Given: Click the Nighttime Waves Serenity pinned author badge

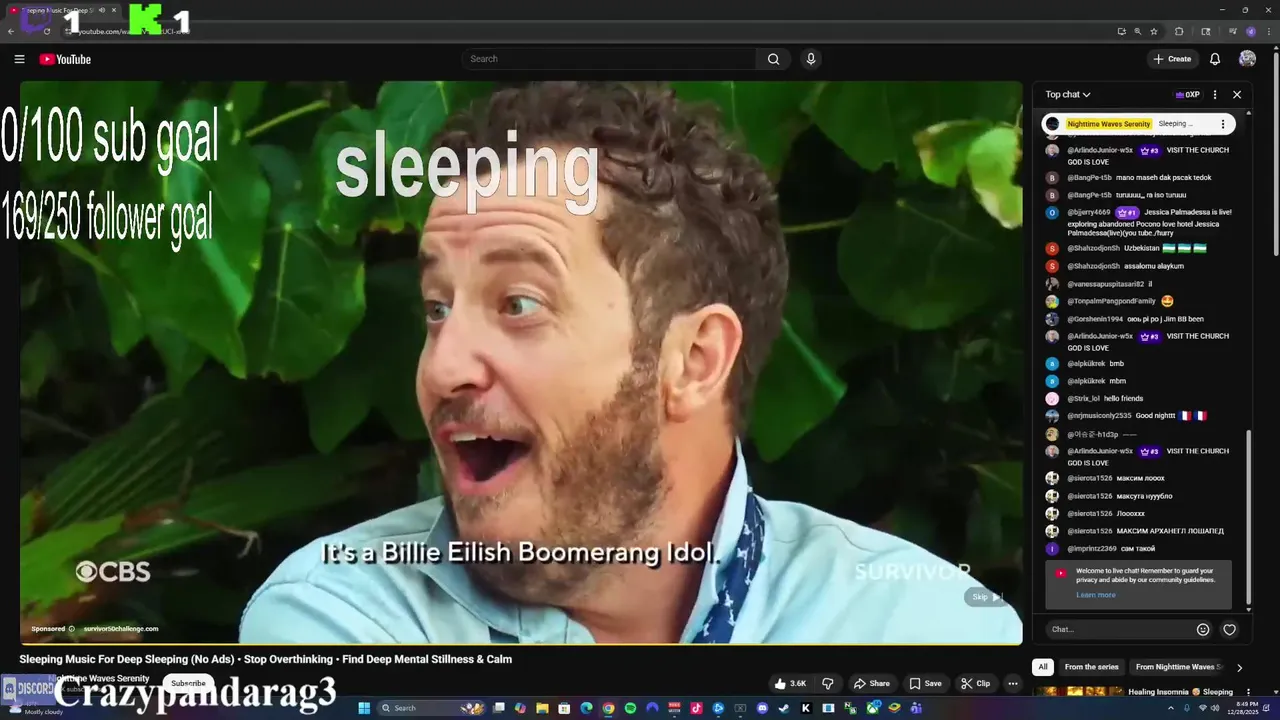Looking at the screenshot, I should [x=1108, y=124].
